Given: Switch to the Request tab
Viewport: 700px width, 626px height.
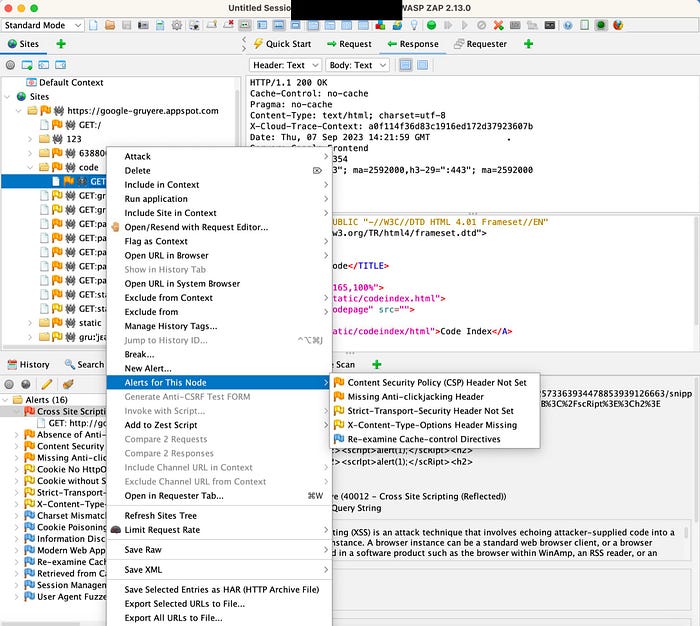Looking at the screenshot, I should 349,44.
